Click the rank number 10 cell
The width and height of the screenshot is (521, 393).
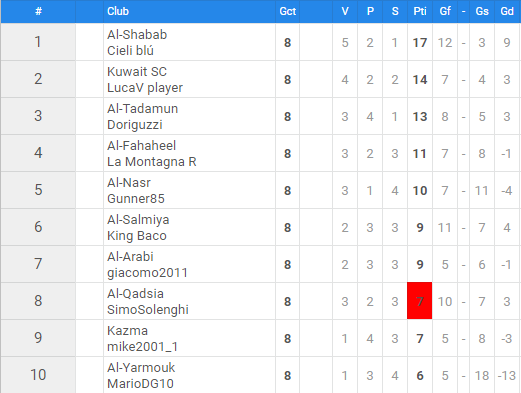point(38,375)
